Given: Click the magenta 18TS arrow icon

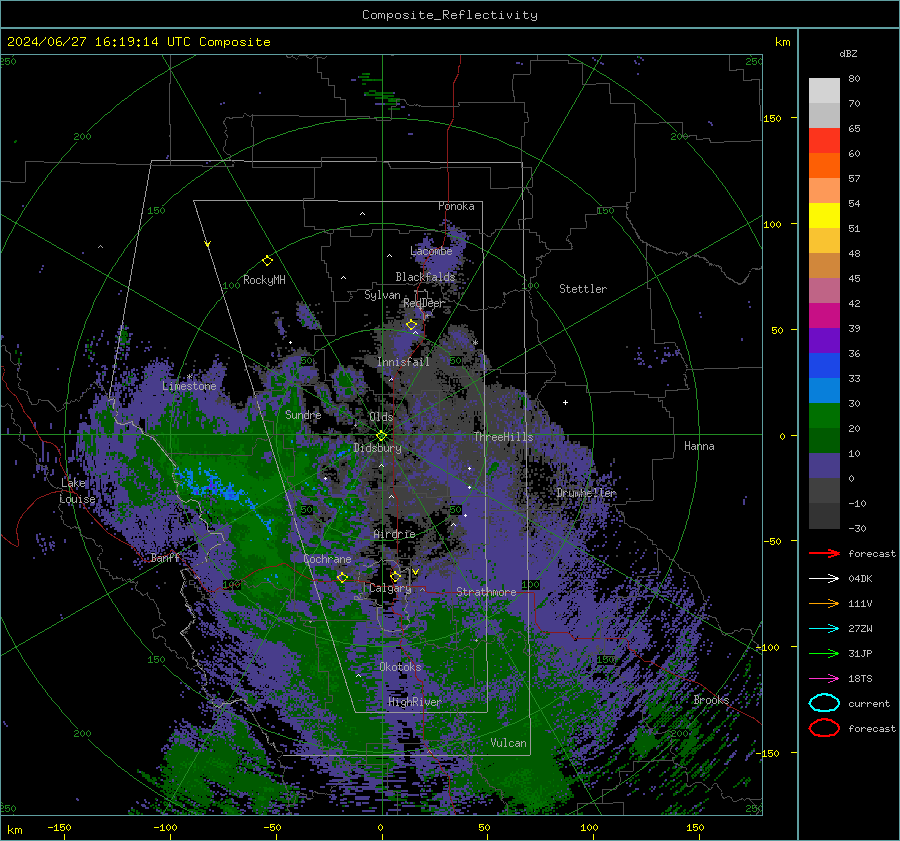Looking at the screenshot, I should pyautogui.click(x=824, y=679).
